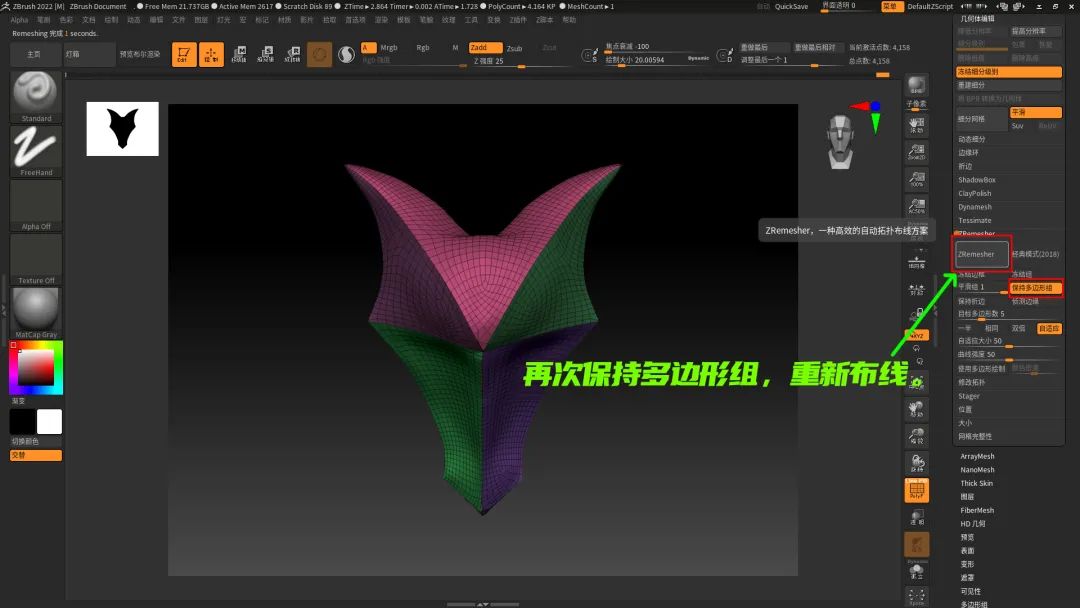This screenshot has height=608, width=1080.
Task: Open the MatCap Gray material picker
Action: pos(36,312)
